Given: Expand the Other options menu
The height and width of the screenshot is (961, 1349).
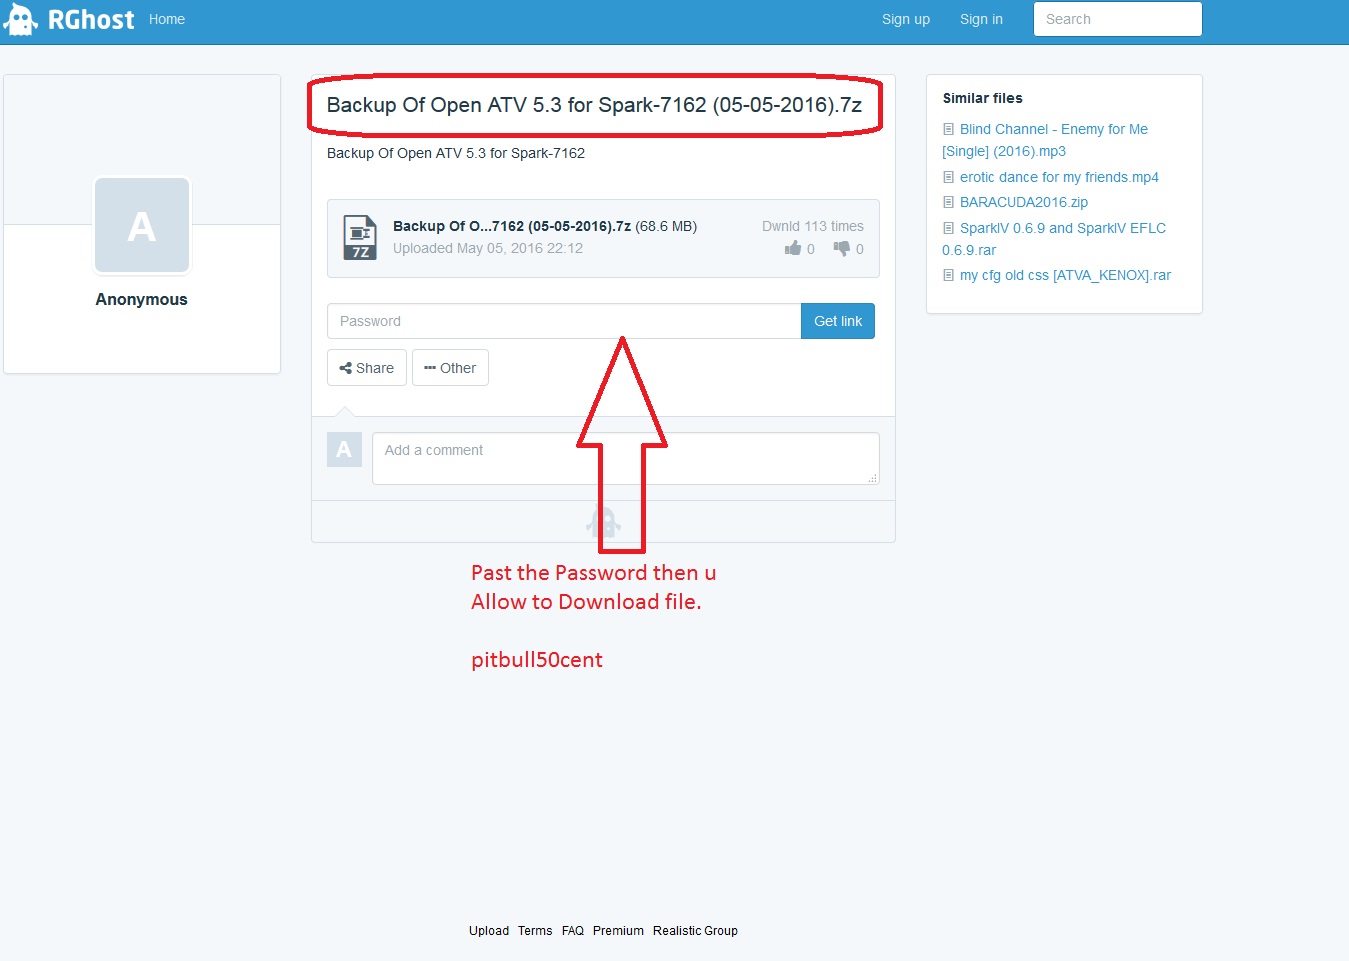Looking at the screenshot, I should point(450,368).
